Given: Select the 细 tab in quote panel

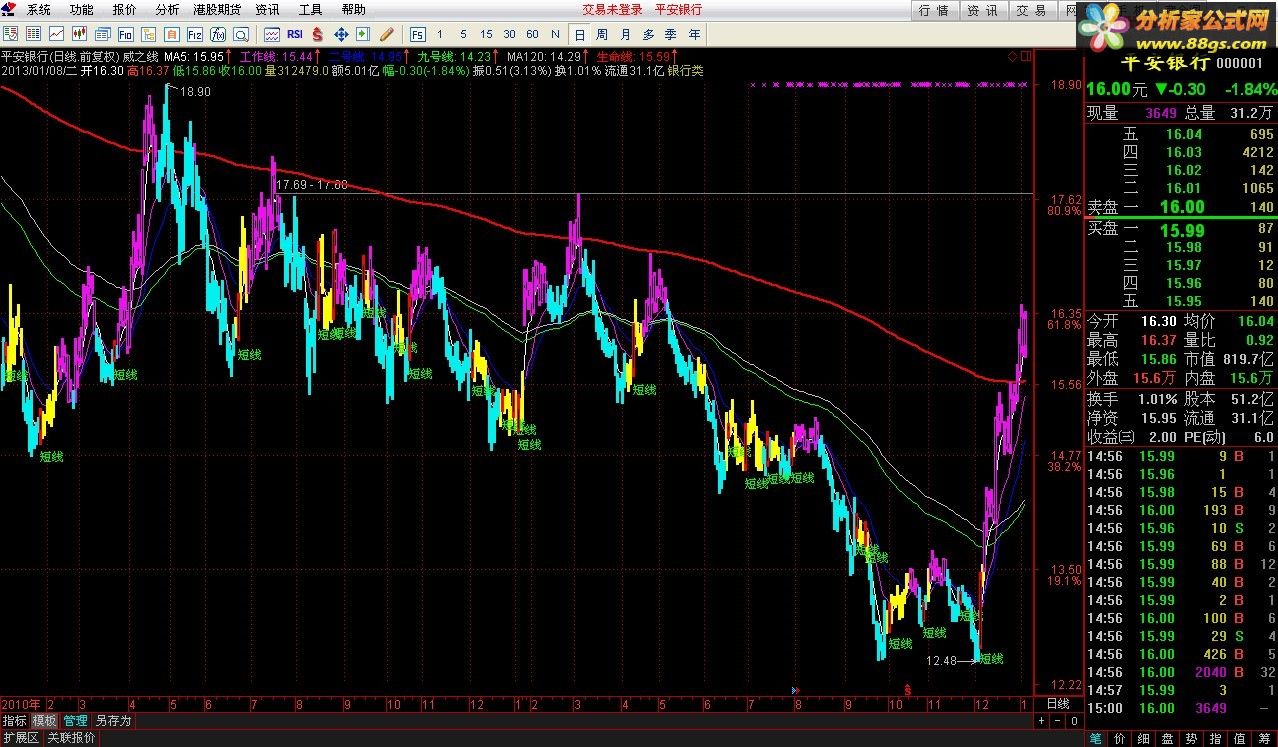Looking at the screenshot, I should (x=1144, y=738).
